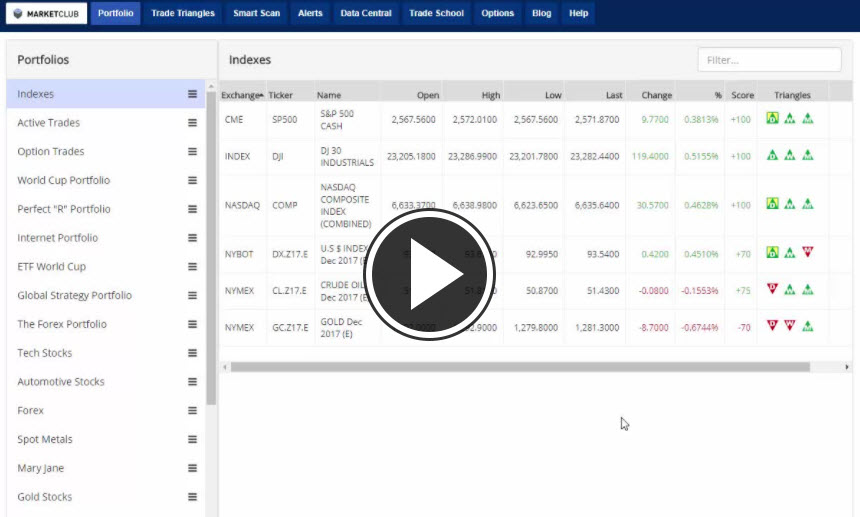Image resolution: width=860 pixels, height=517 pixels.
Task: Sort by Change column header
Action: (x=650, y=95)
